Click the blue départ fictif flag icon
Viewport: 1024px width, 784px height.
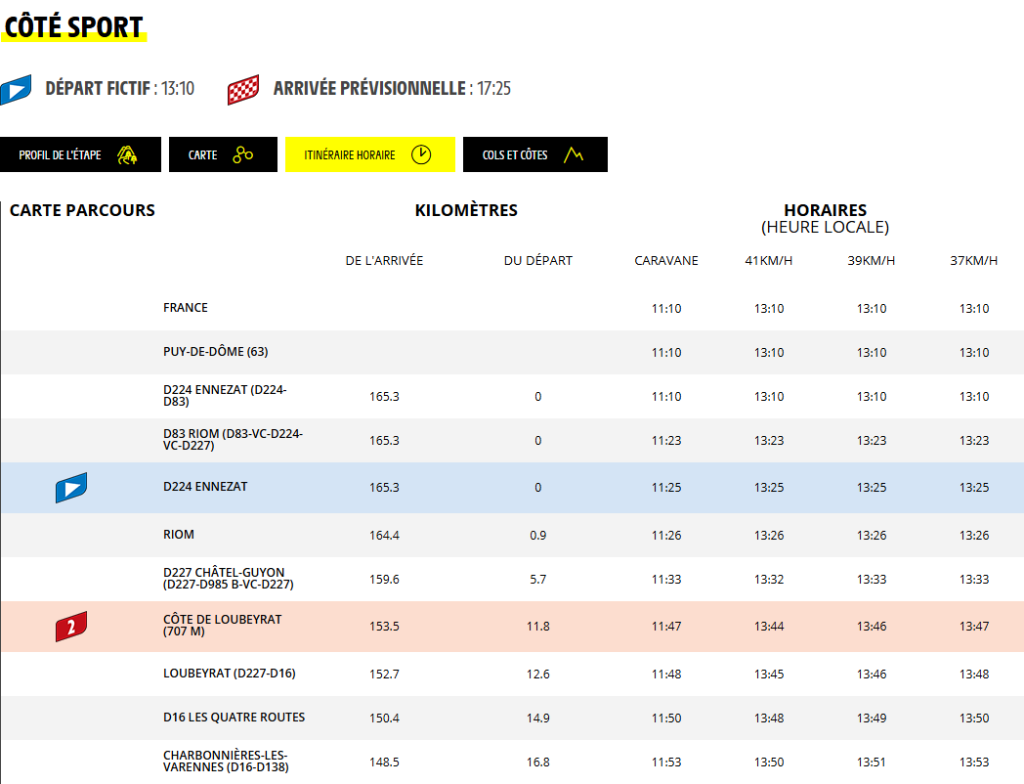tap(16, 89)
